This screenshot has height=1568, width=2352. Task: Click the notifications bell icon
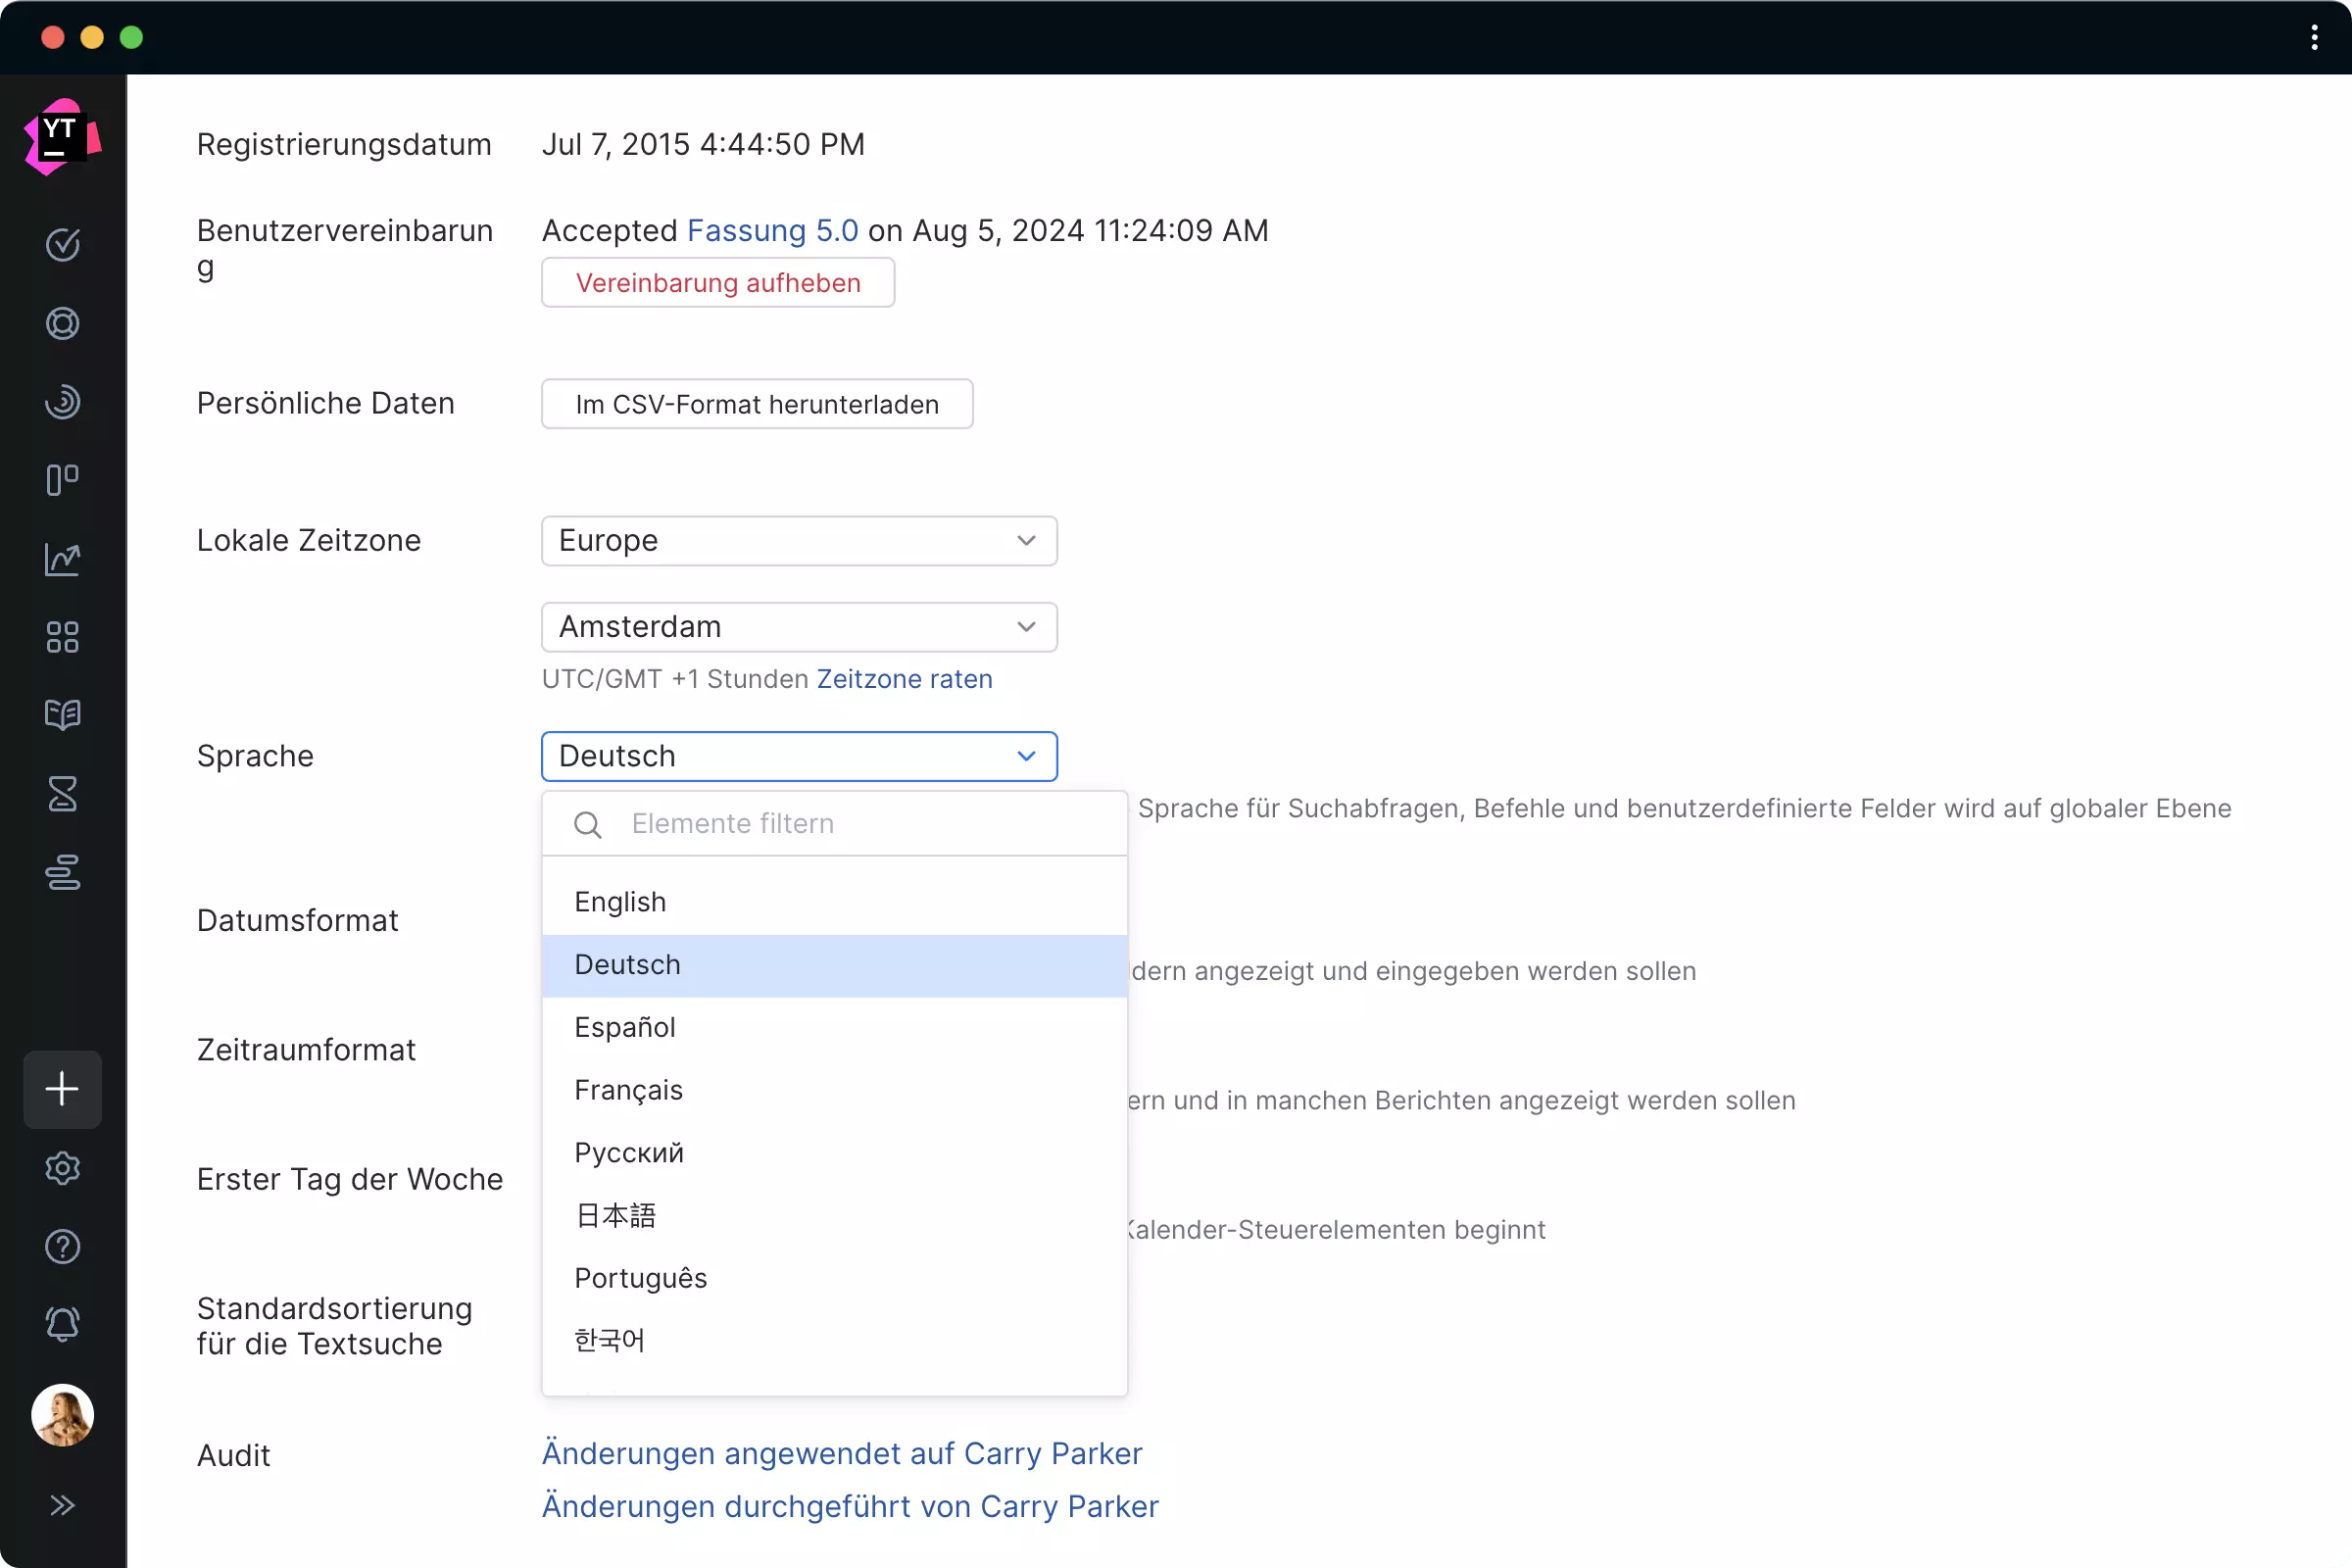coord(62,1325)
